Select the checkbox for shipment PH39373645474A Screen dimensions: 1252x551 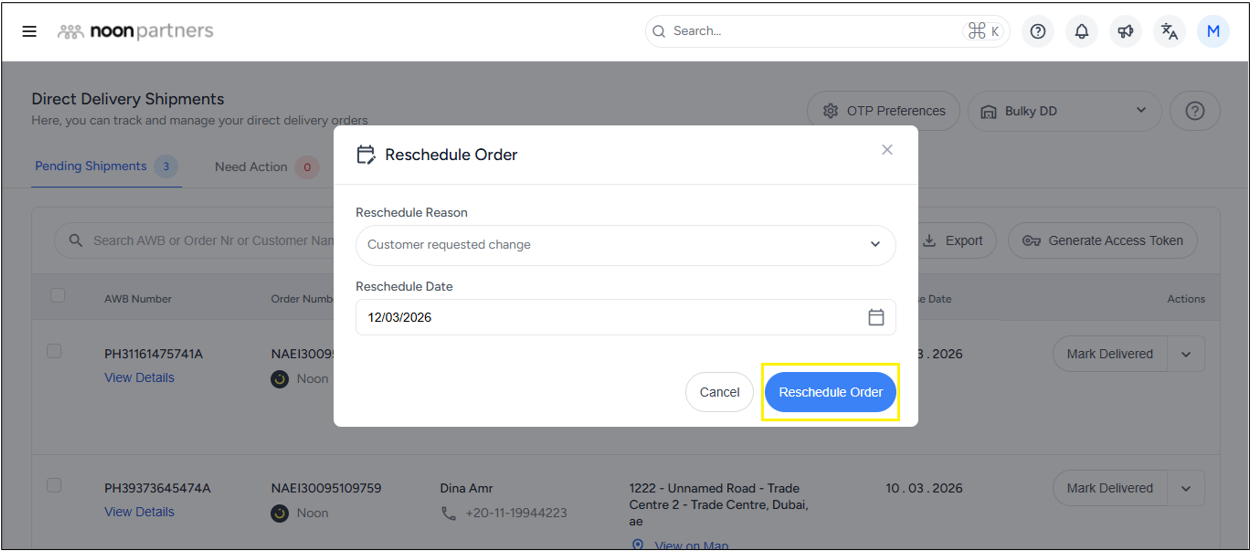pyautogui.click(x=54, y=485)
